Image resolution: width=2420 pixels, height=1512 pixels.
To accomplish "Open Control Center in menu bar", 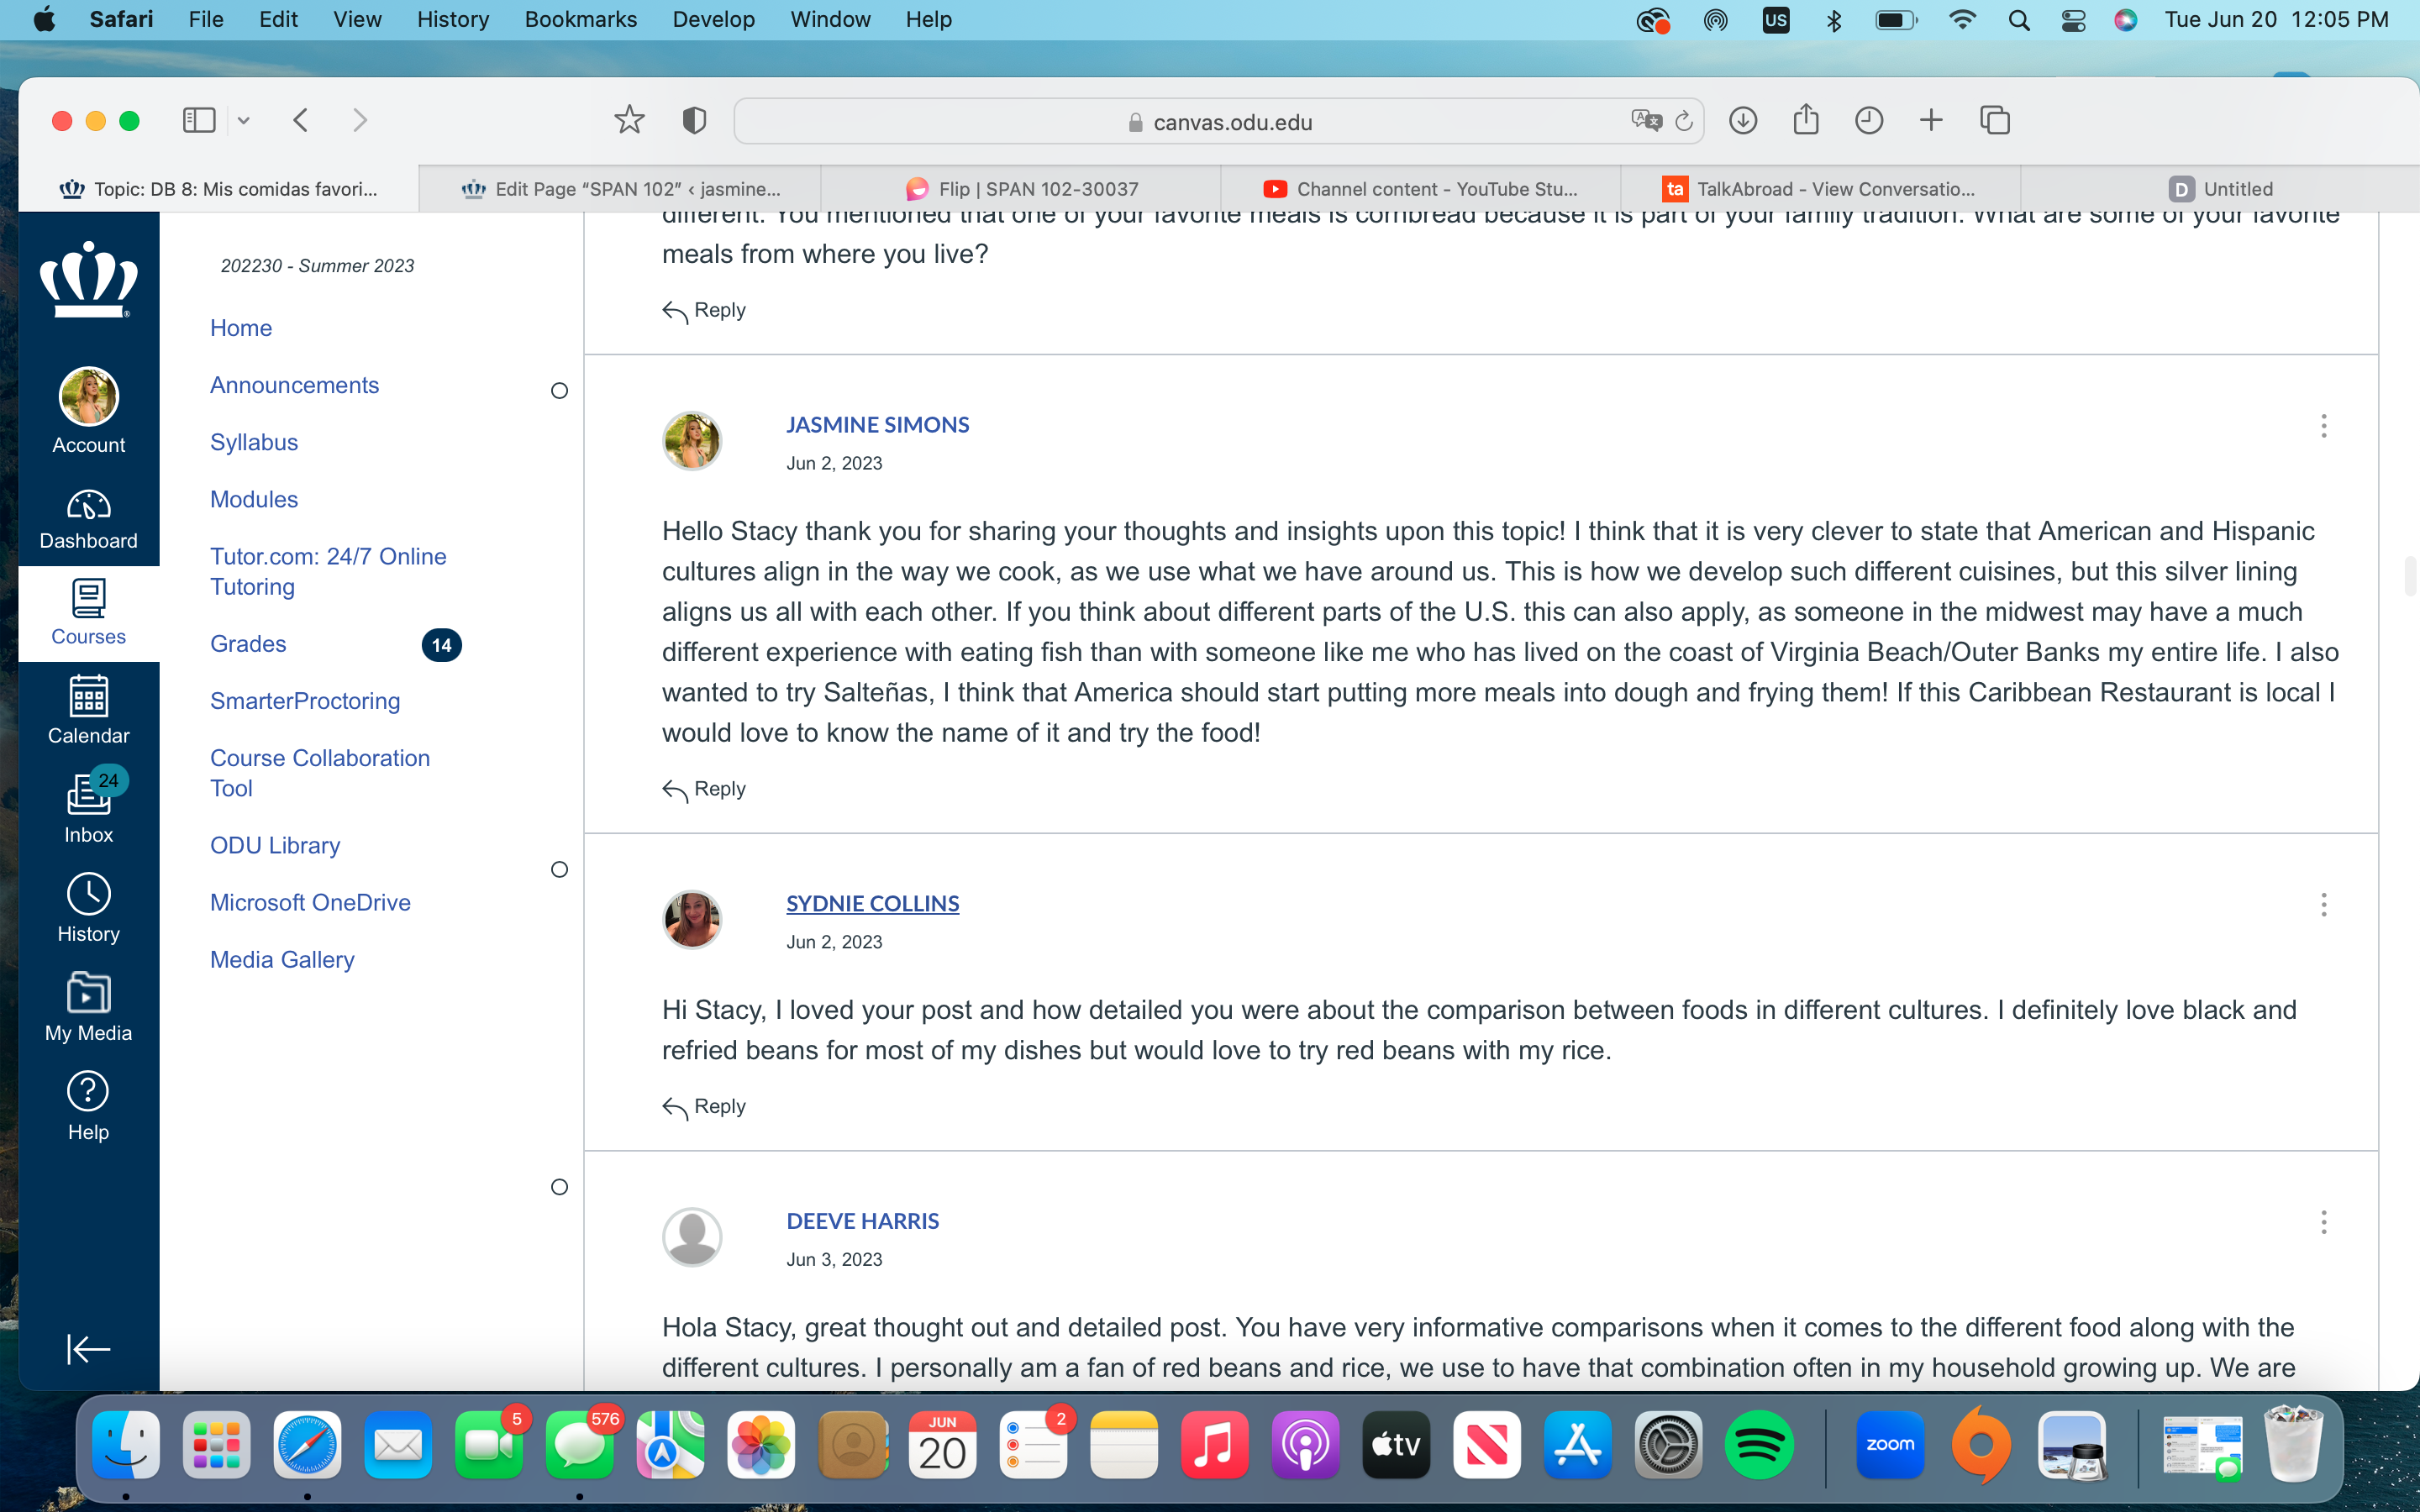I will click(2073, 20).
